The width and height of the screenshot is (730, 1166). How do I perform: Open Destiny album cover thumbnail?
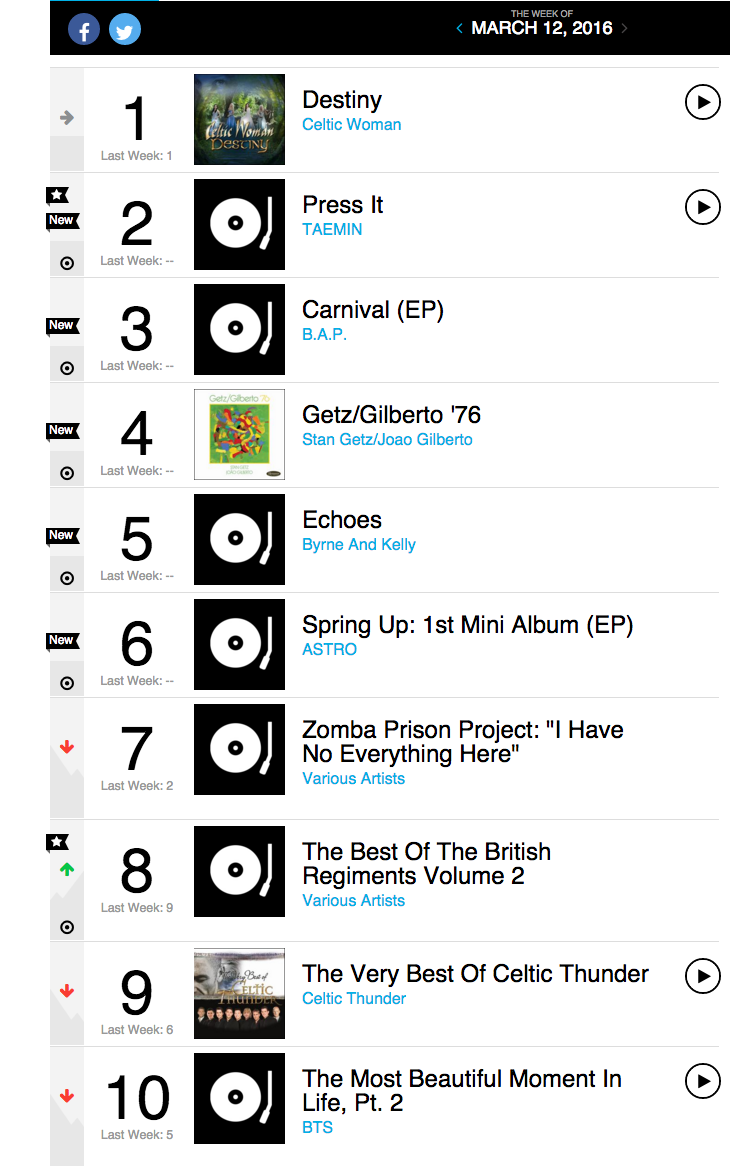click(239, 120)
